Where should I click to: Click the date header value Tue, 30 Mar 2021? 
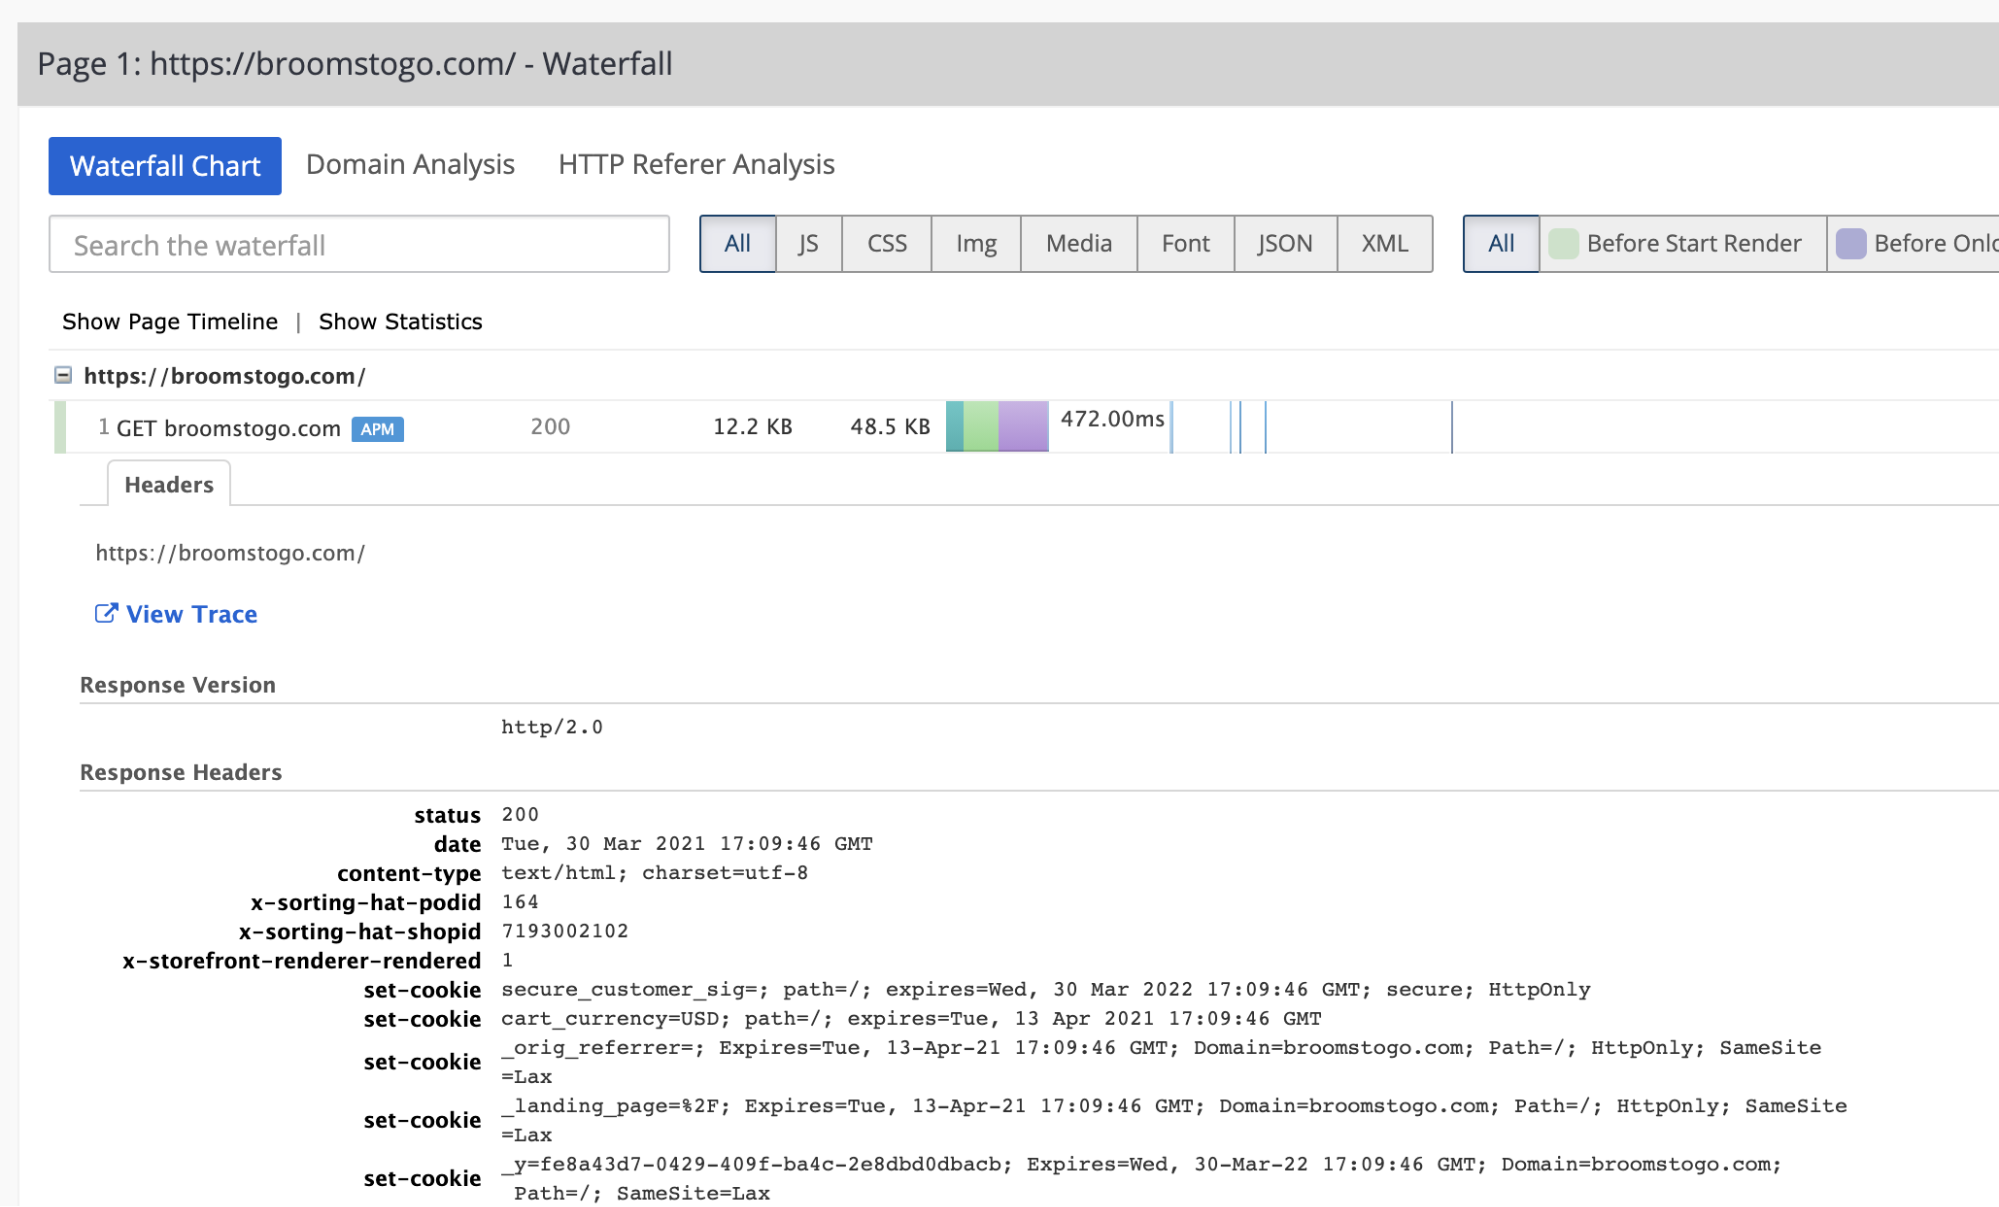[x=687, y=844]
